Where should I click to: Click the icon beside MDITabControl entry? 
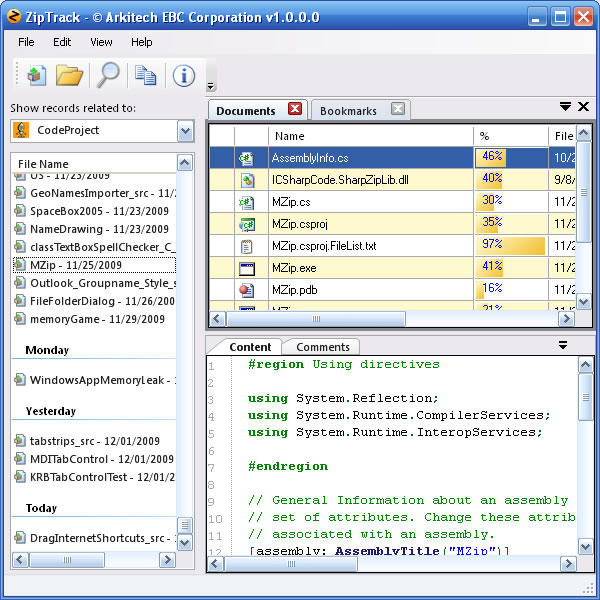tap(20, 458)
